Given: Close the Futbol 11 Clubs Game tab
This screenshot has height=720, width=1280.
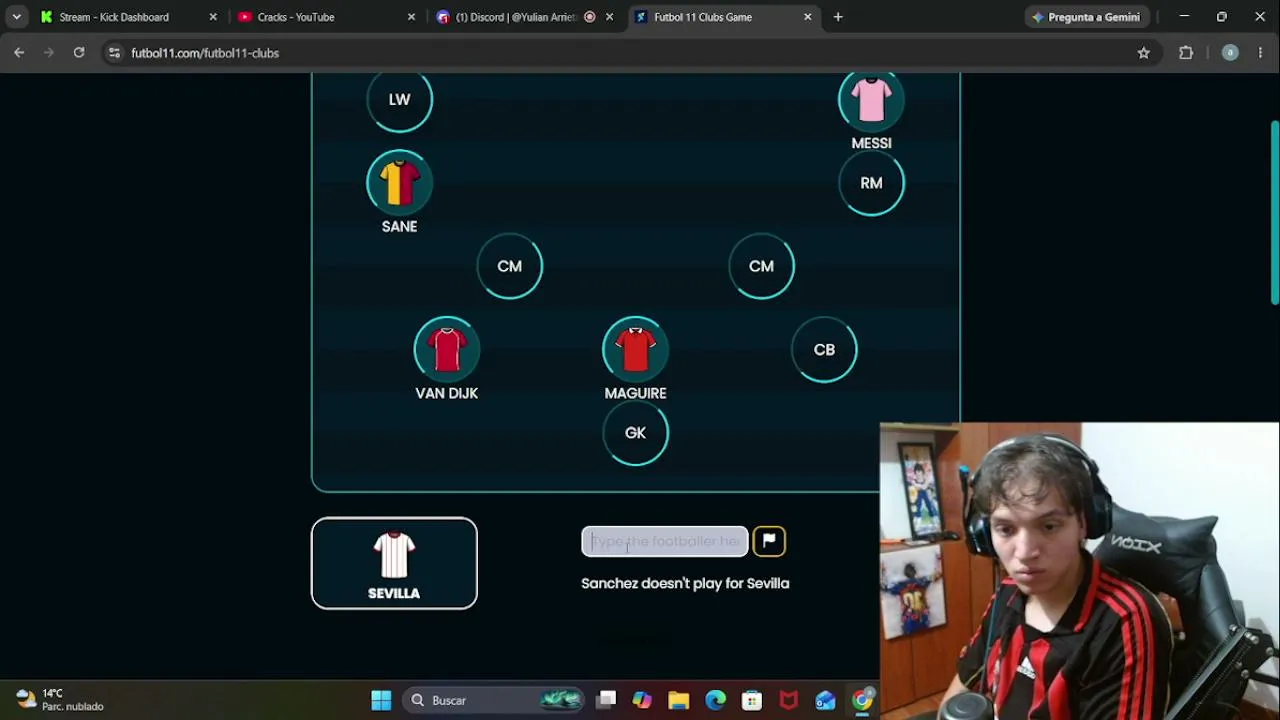Looking at the screenshot, I should [x=808, y=17].
